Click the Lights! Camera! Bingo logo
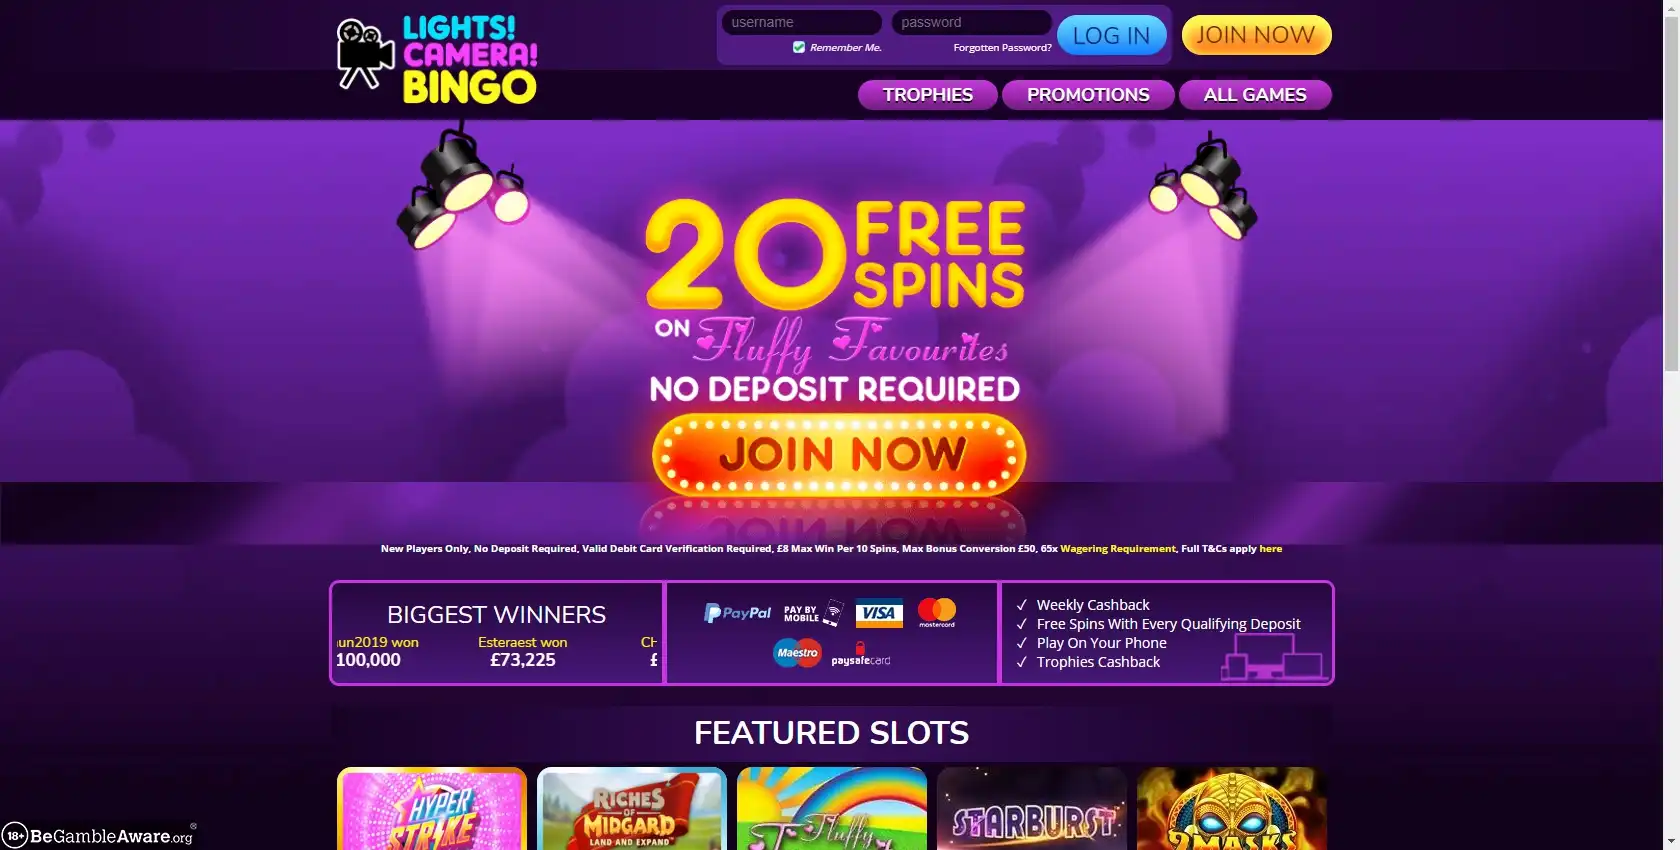The width and height of the screenshot is (1680, 850). point(437,60)
